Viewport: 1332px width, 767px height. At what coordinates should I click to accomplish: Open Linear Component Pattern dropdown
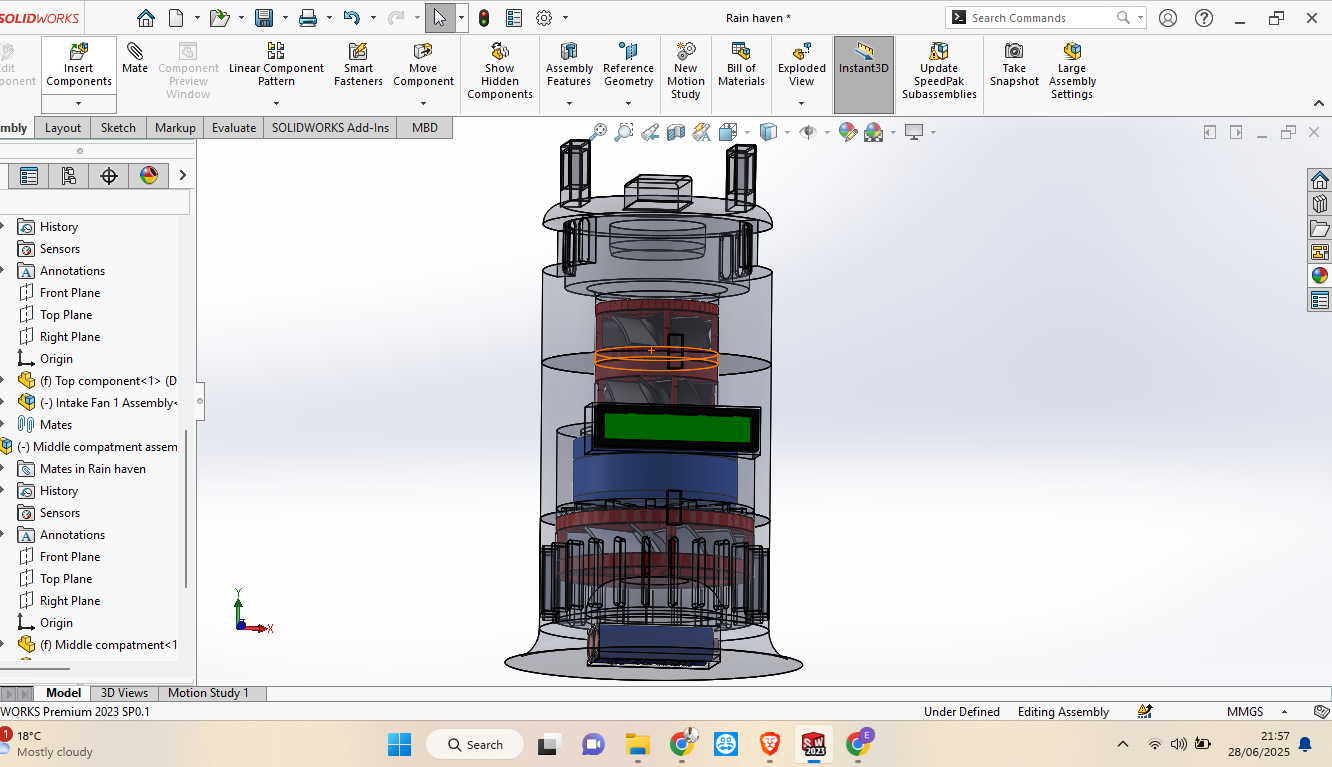[276, 103]
